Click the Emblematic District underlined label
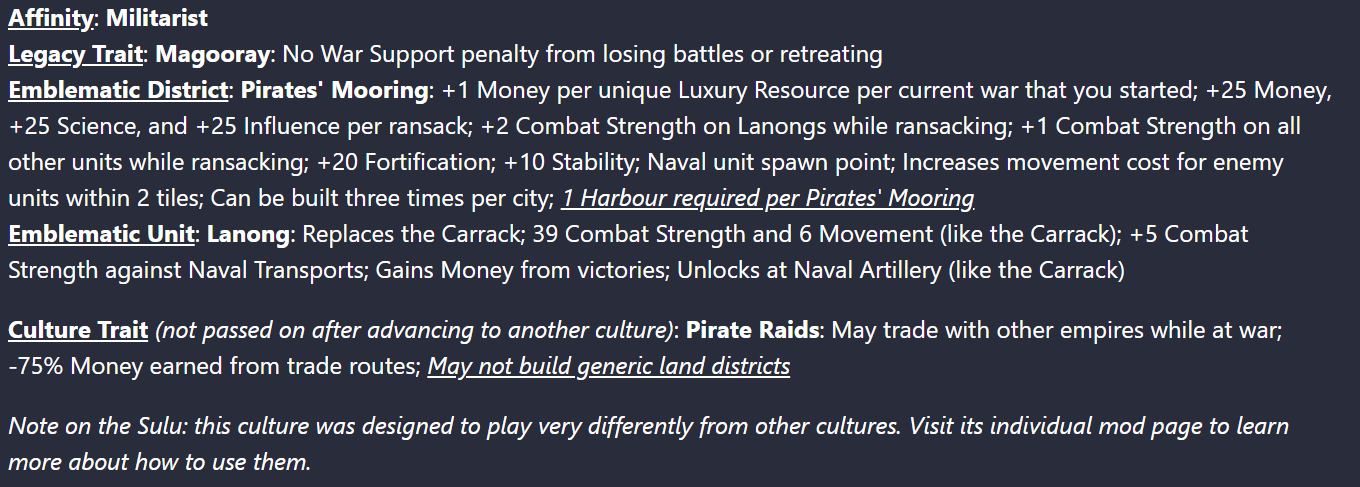 pyautogui.click(x=118, y=90)
